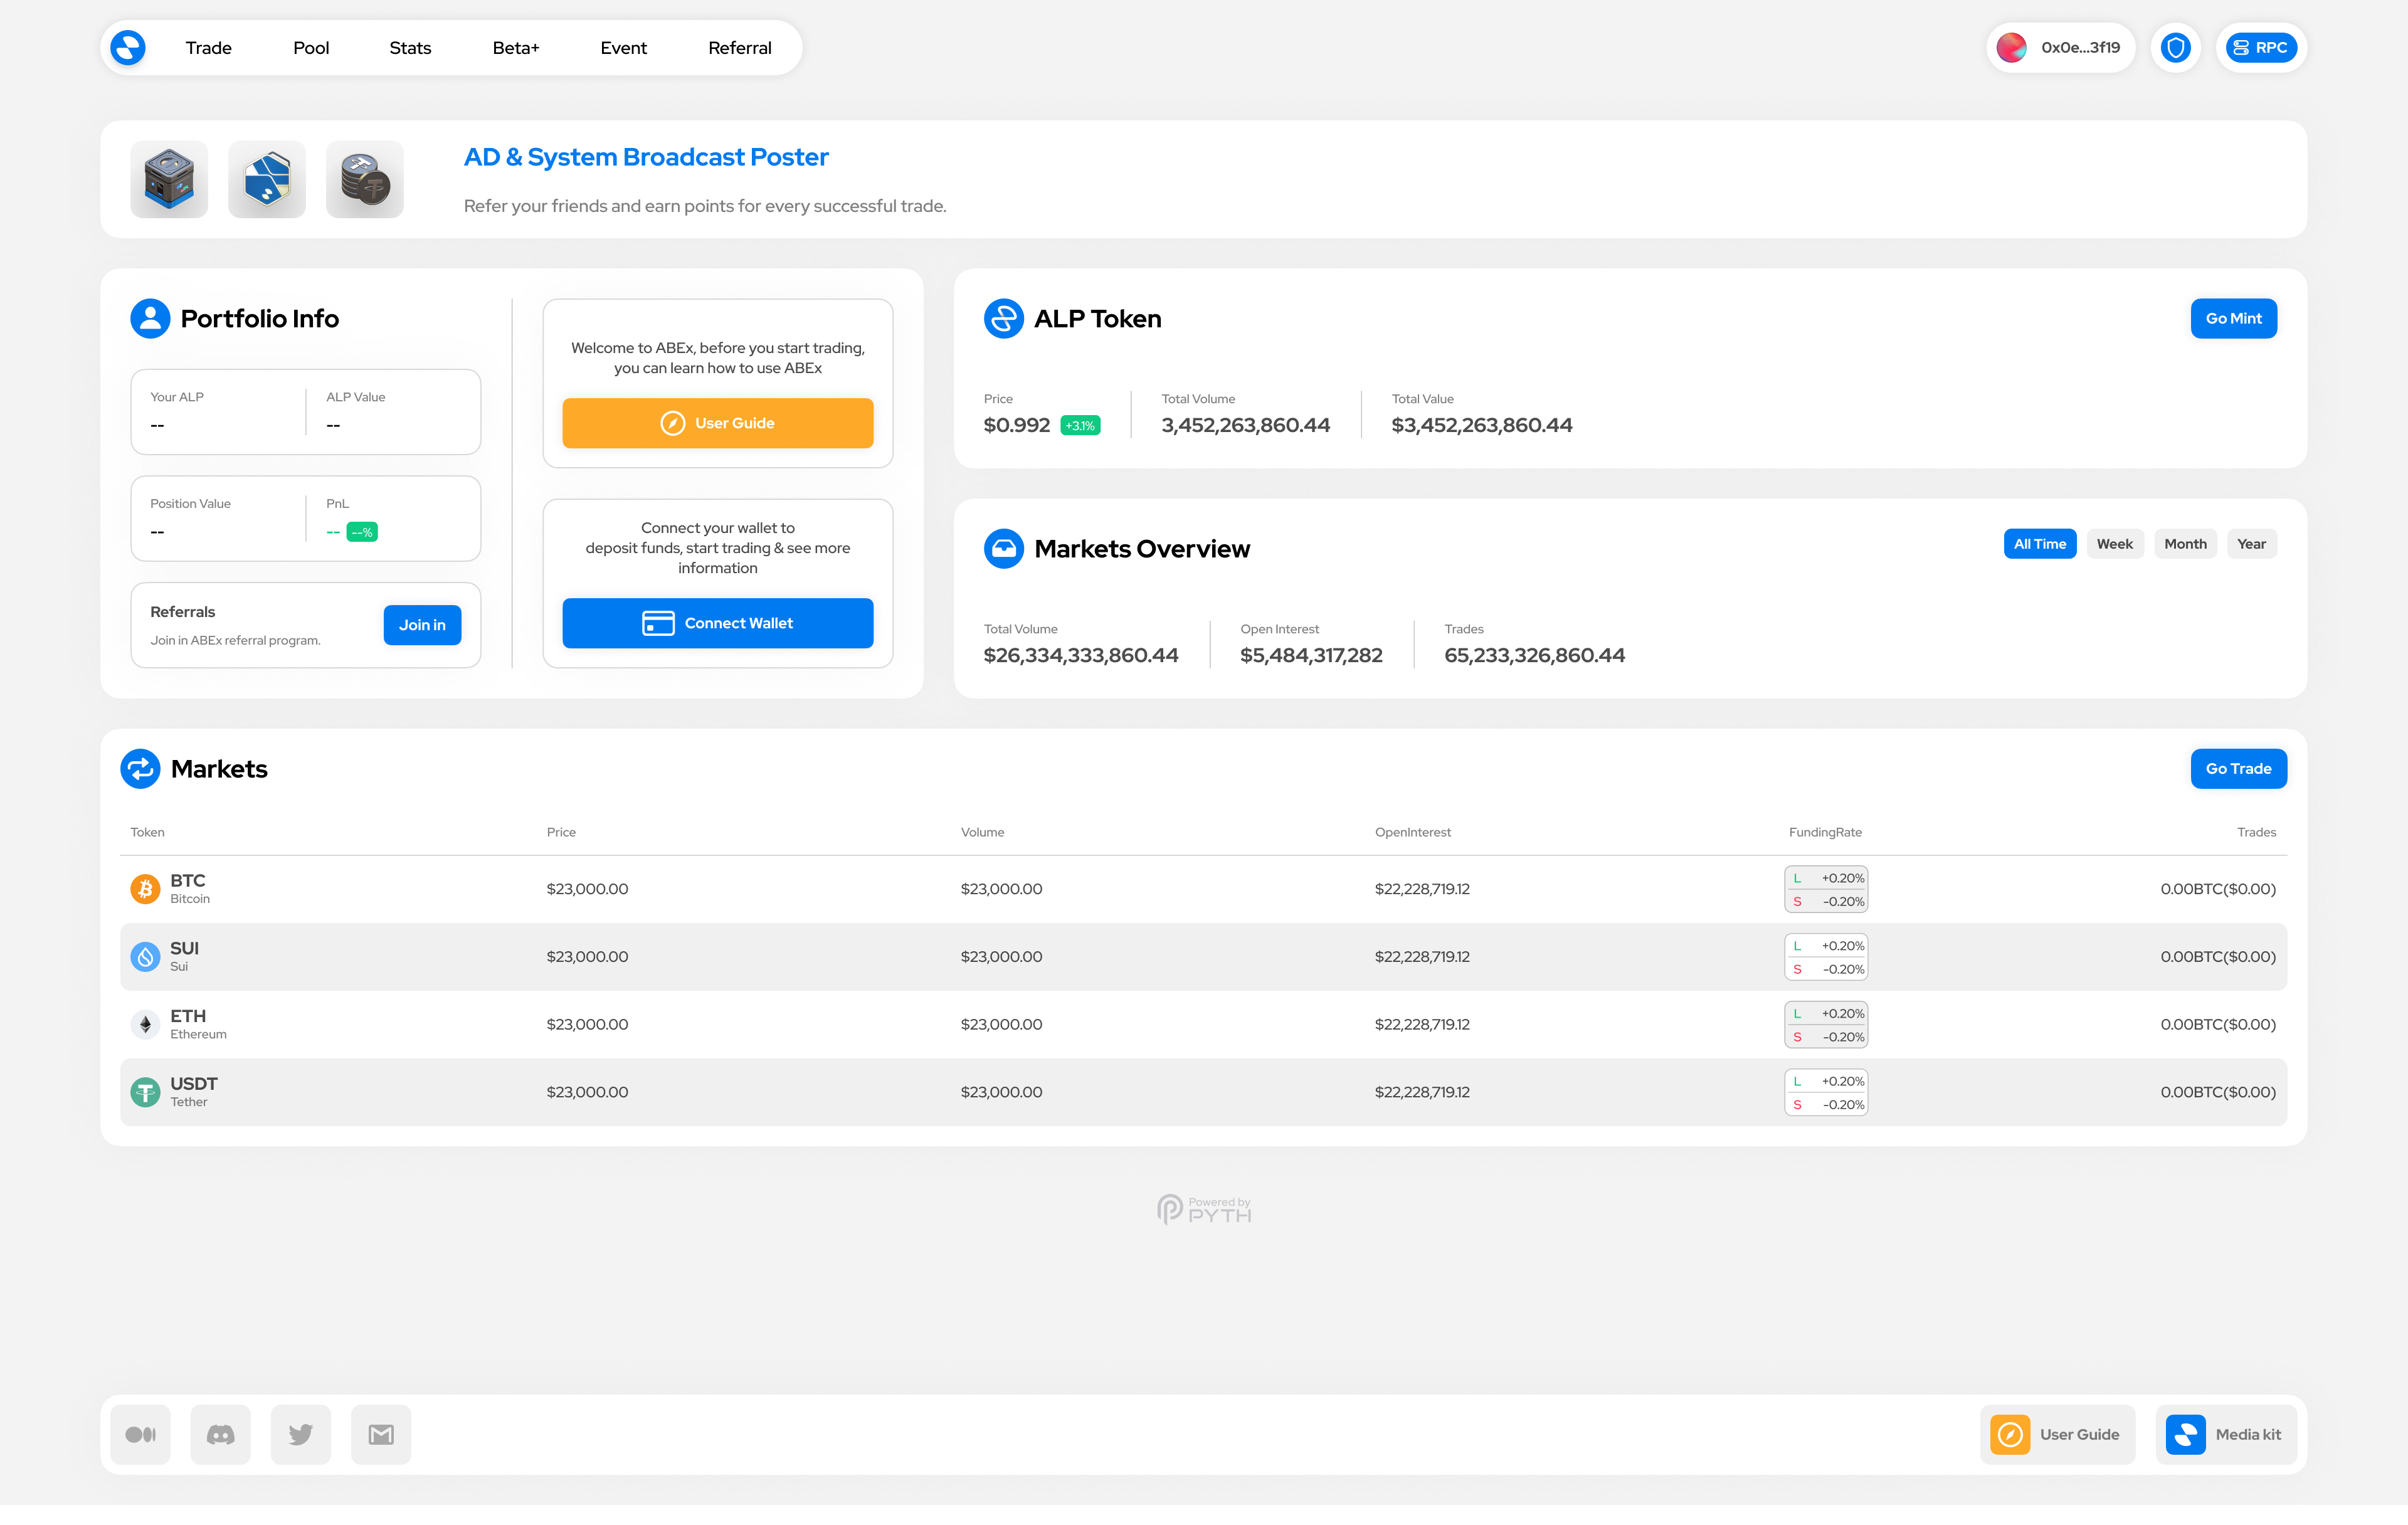Click Join in for referral program
2408x1525 pixels.
(x=422, y=625)
